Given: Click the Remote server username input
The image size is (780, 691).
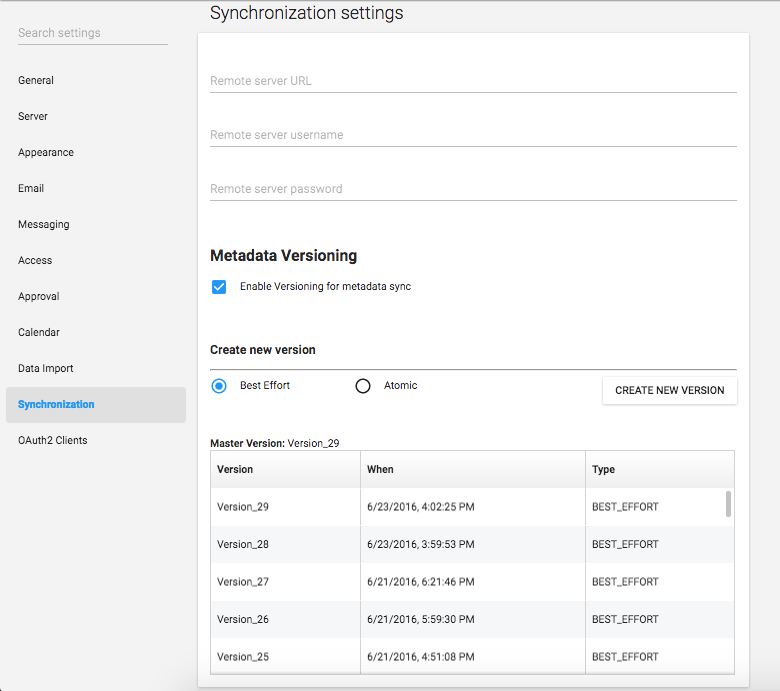Looking at the screenshot, I should (x=472, y=135).
